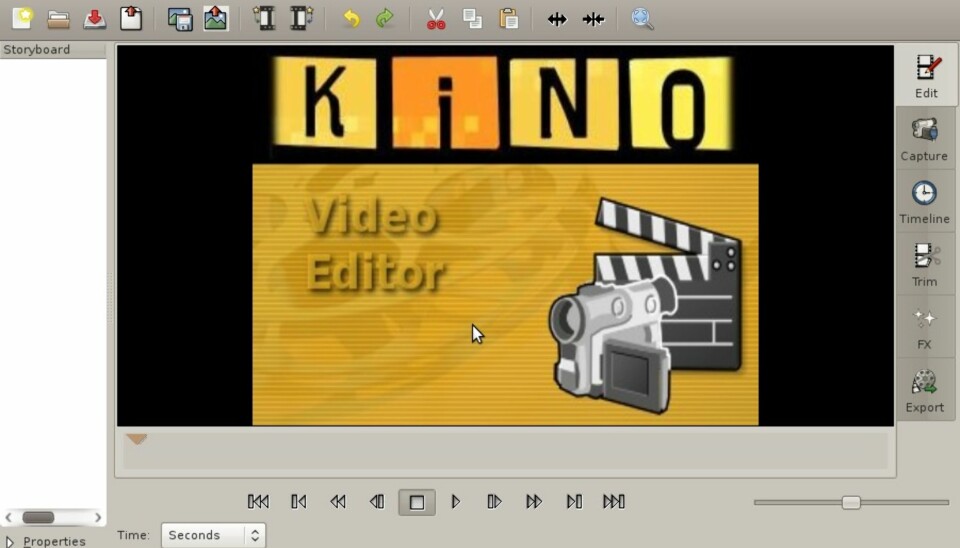The height and width of the screenshot is (548, 960).
Task: Save the movie with red arrow icon
Action: (x=94, y=19)
